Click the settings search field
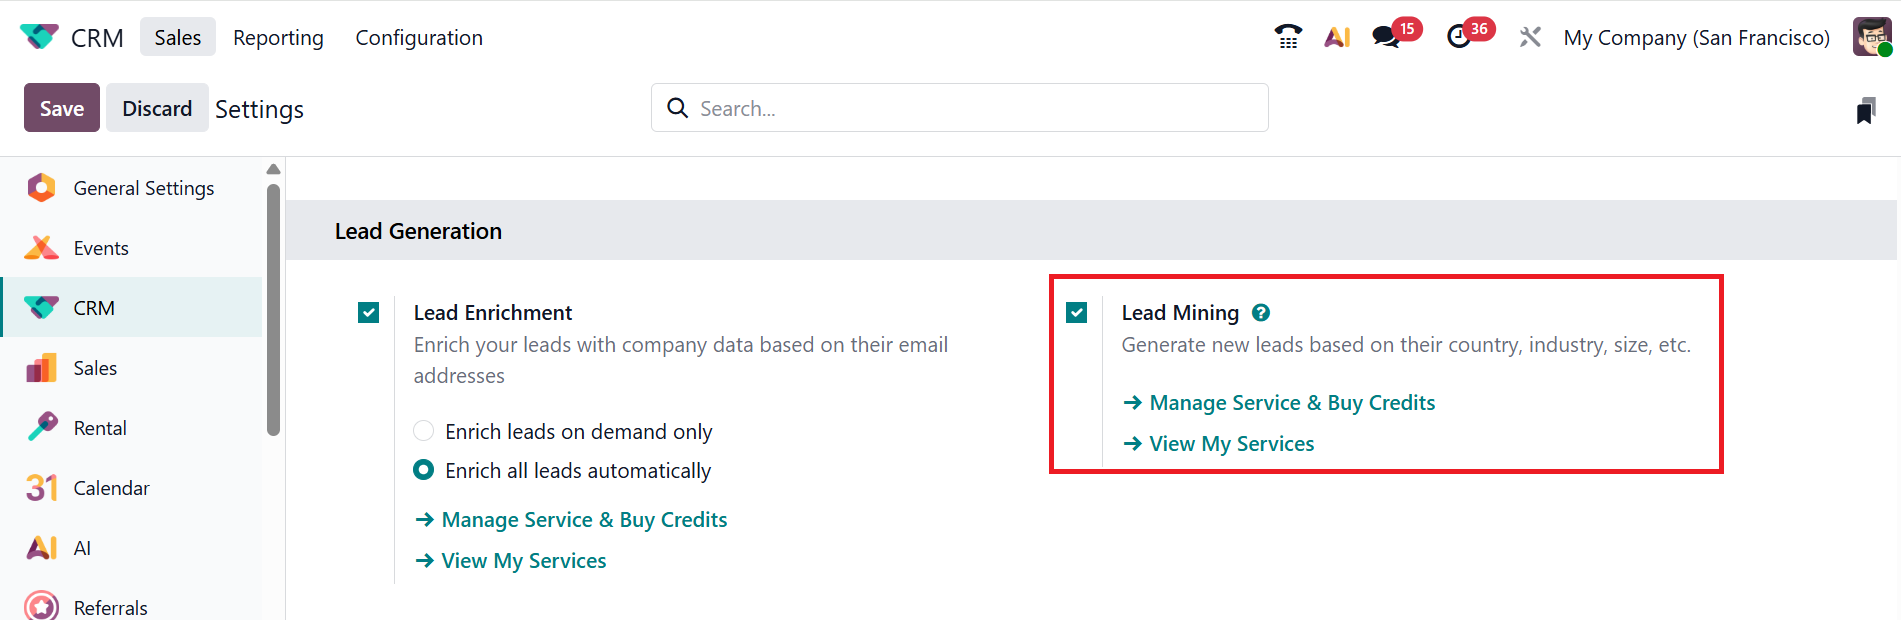This screenshot has width=1901, height=620. point(960,108)
